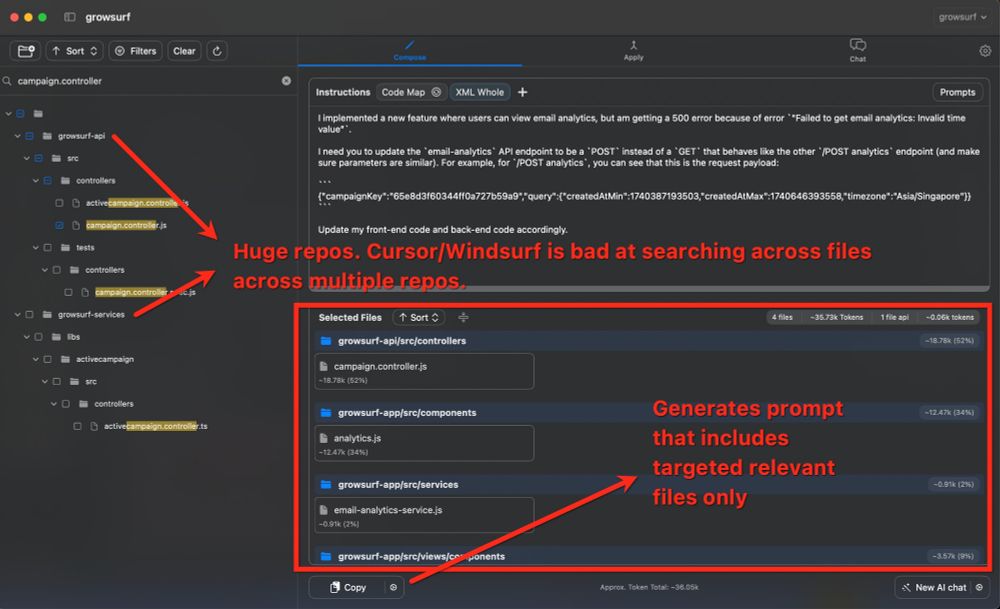
Task: Open the Sort dropdown in file tree toolbar
Action: point(75,51)
